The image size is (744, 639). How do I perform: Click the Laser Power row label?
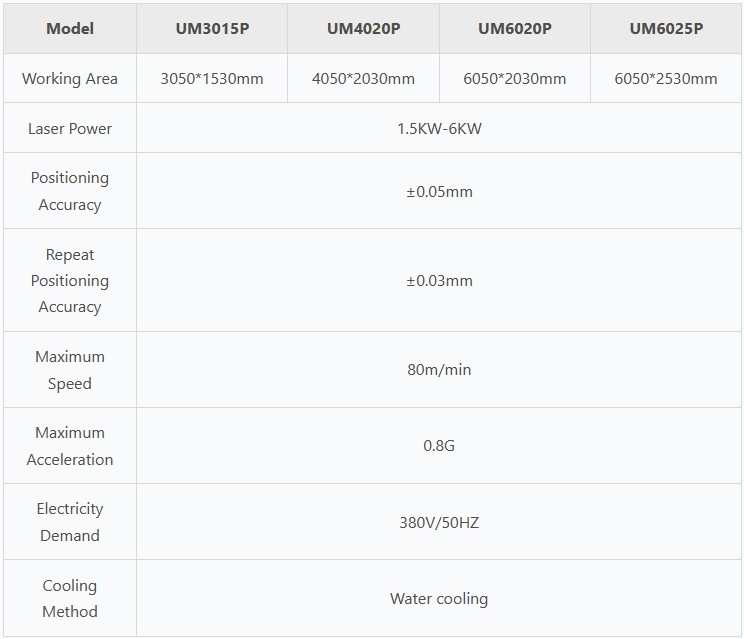pos(70,128)
